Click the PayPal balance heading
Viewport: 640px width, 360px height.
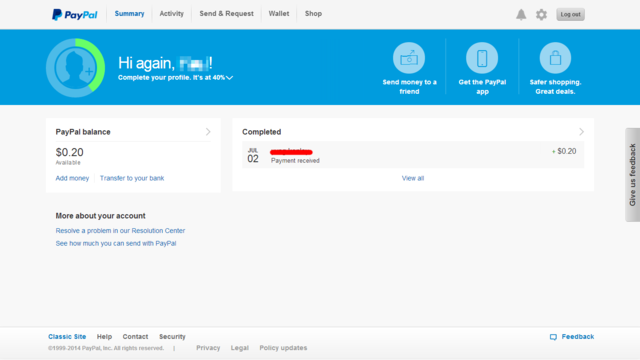pyautogui.click(x=83, y=132)
